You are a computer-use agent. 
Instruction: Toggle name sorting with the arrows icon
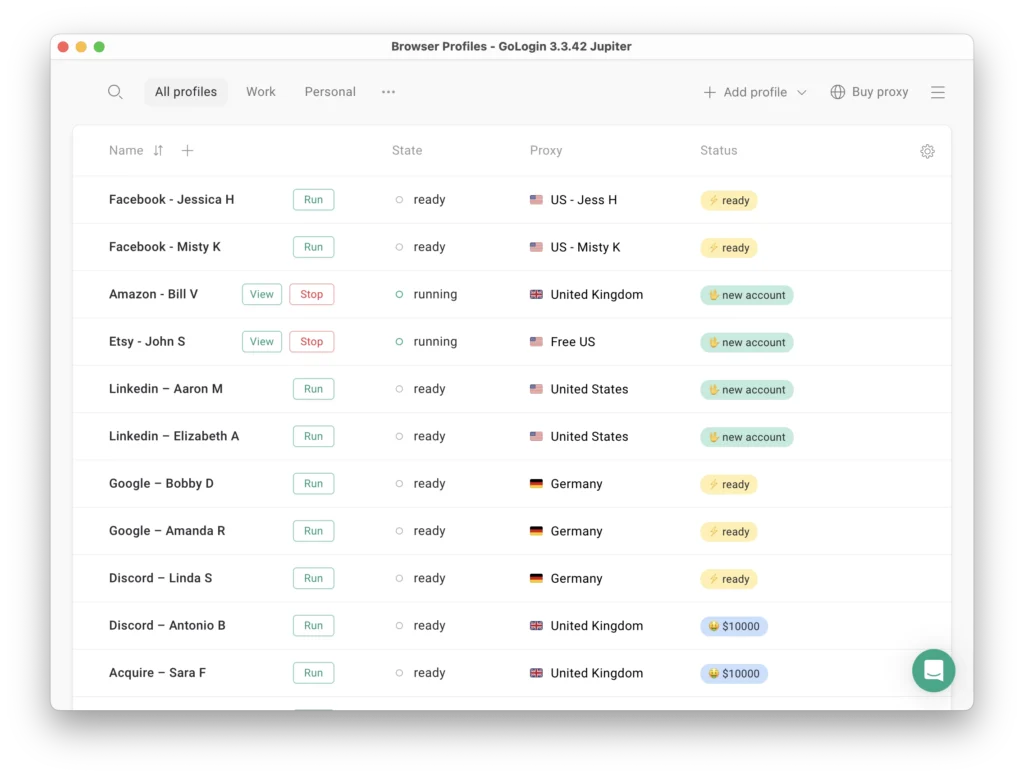click(158, 150)
